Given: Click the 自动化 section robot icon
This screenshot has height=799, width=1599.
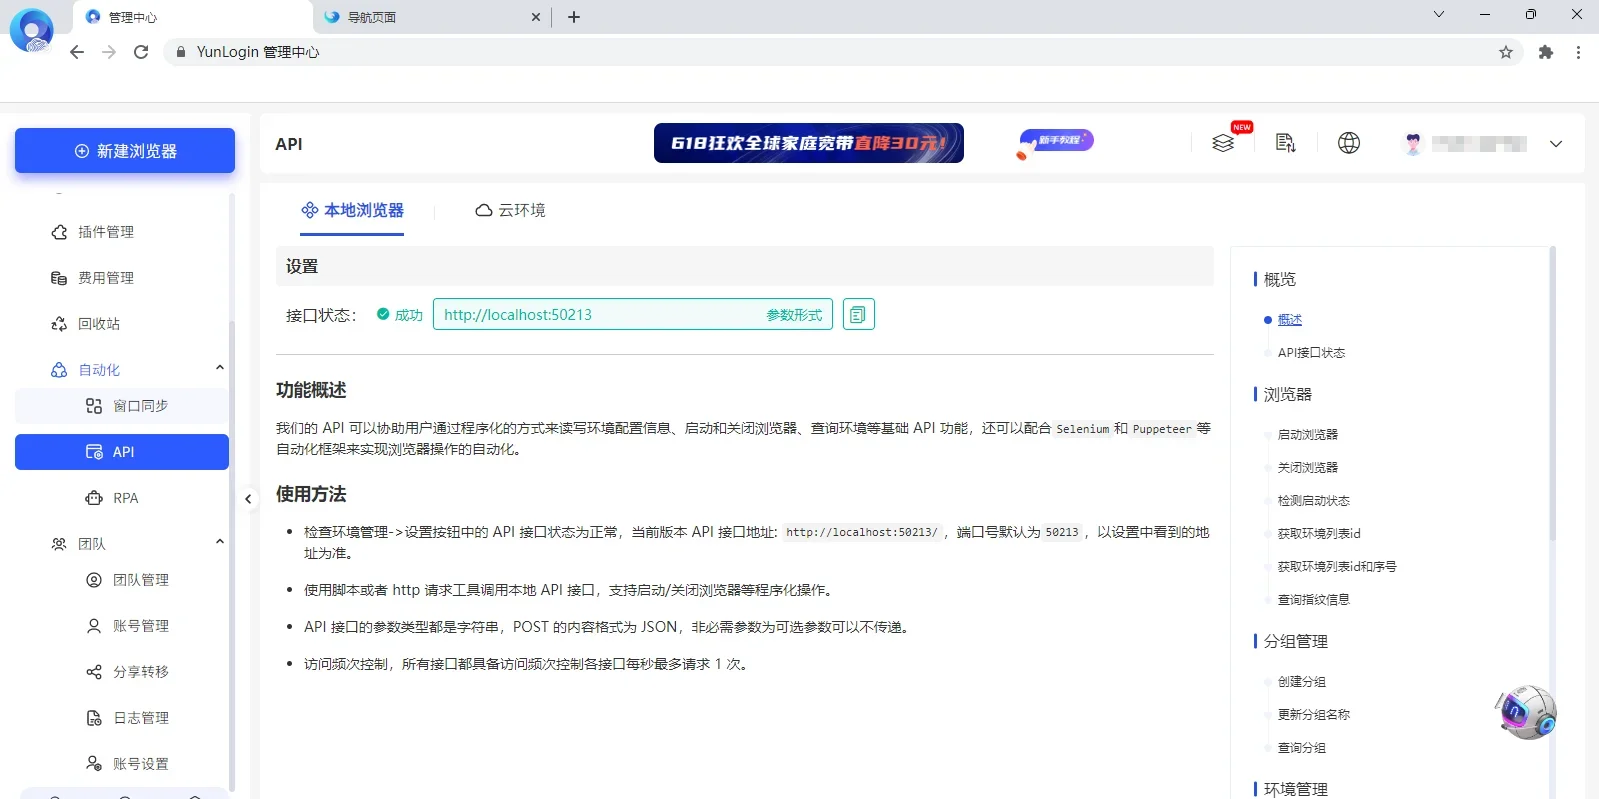Looking at the screenshot, I should pyautogui.click(x=59, y=370).
